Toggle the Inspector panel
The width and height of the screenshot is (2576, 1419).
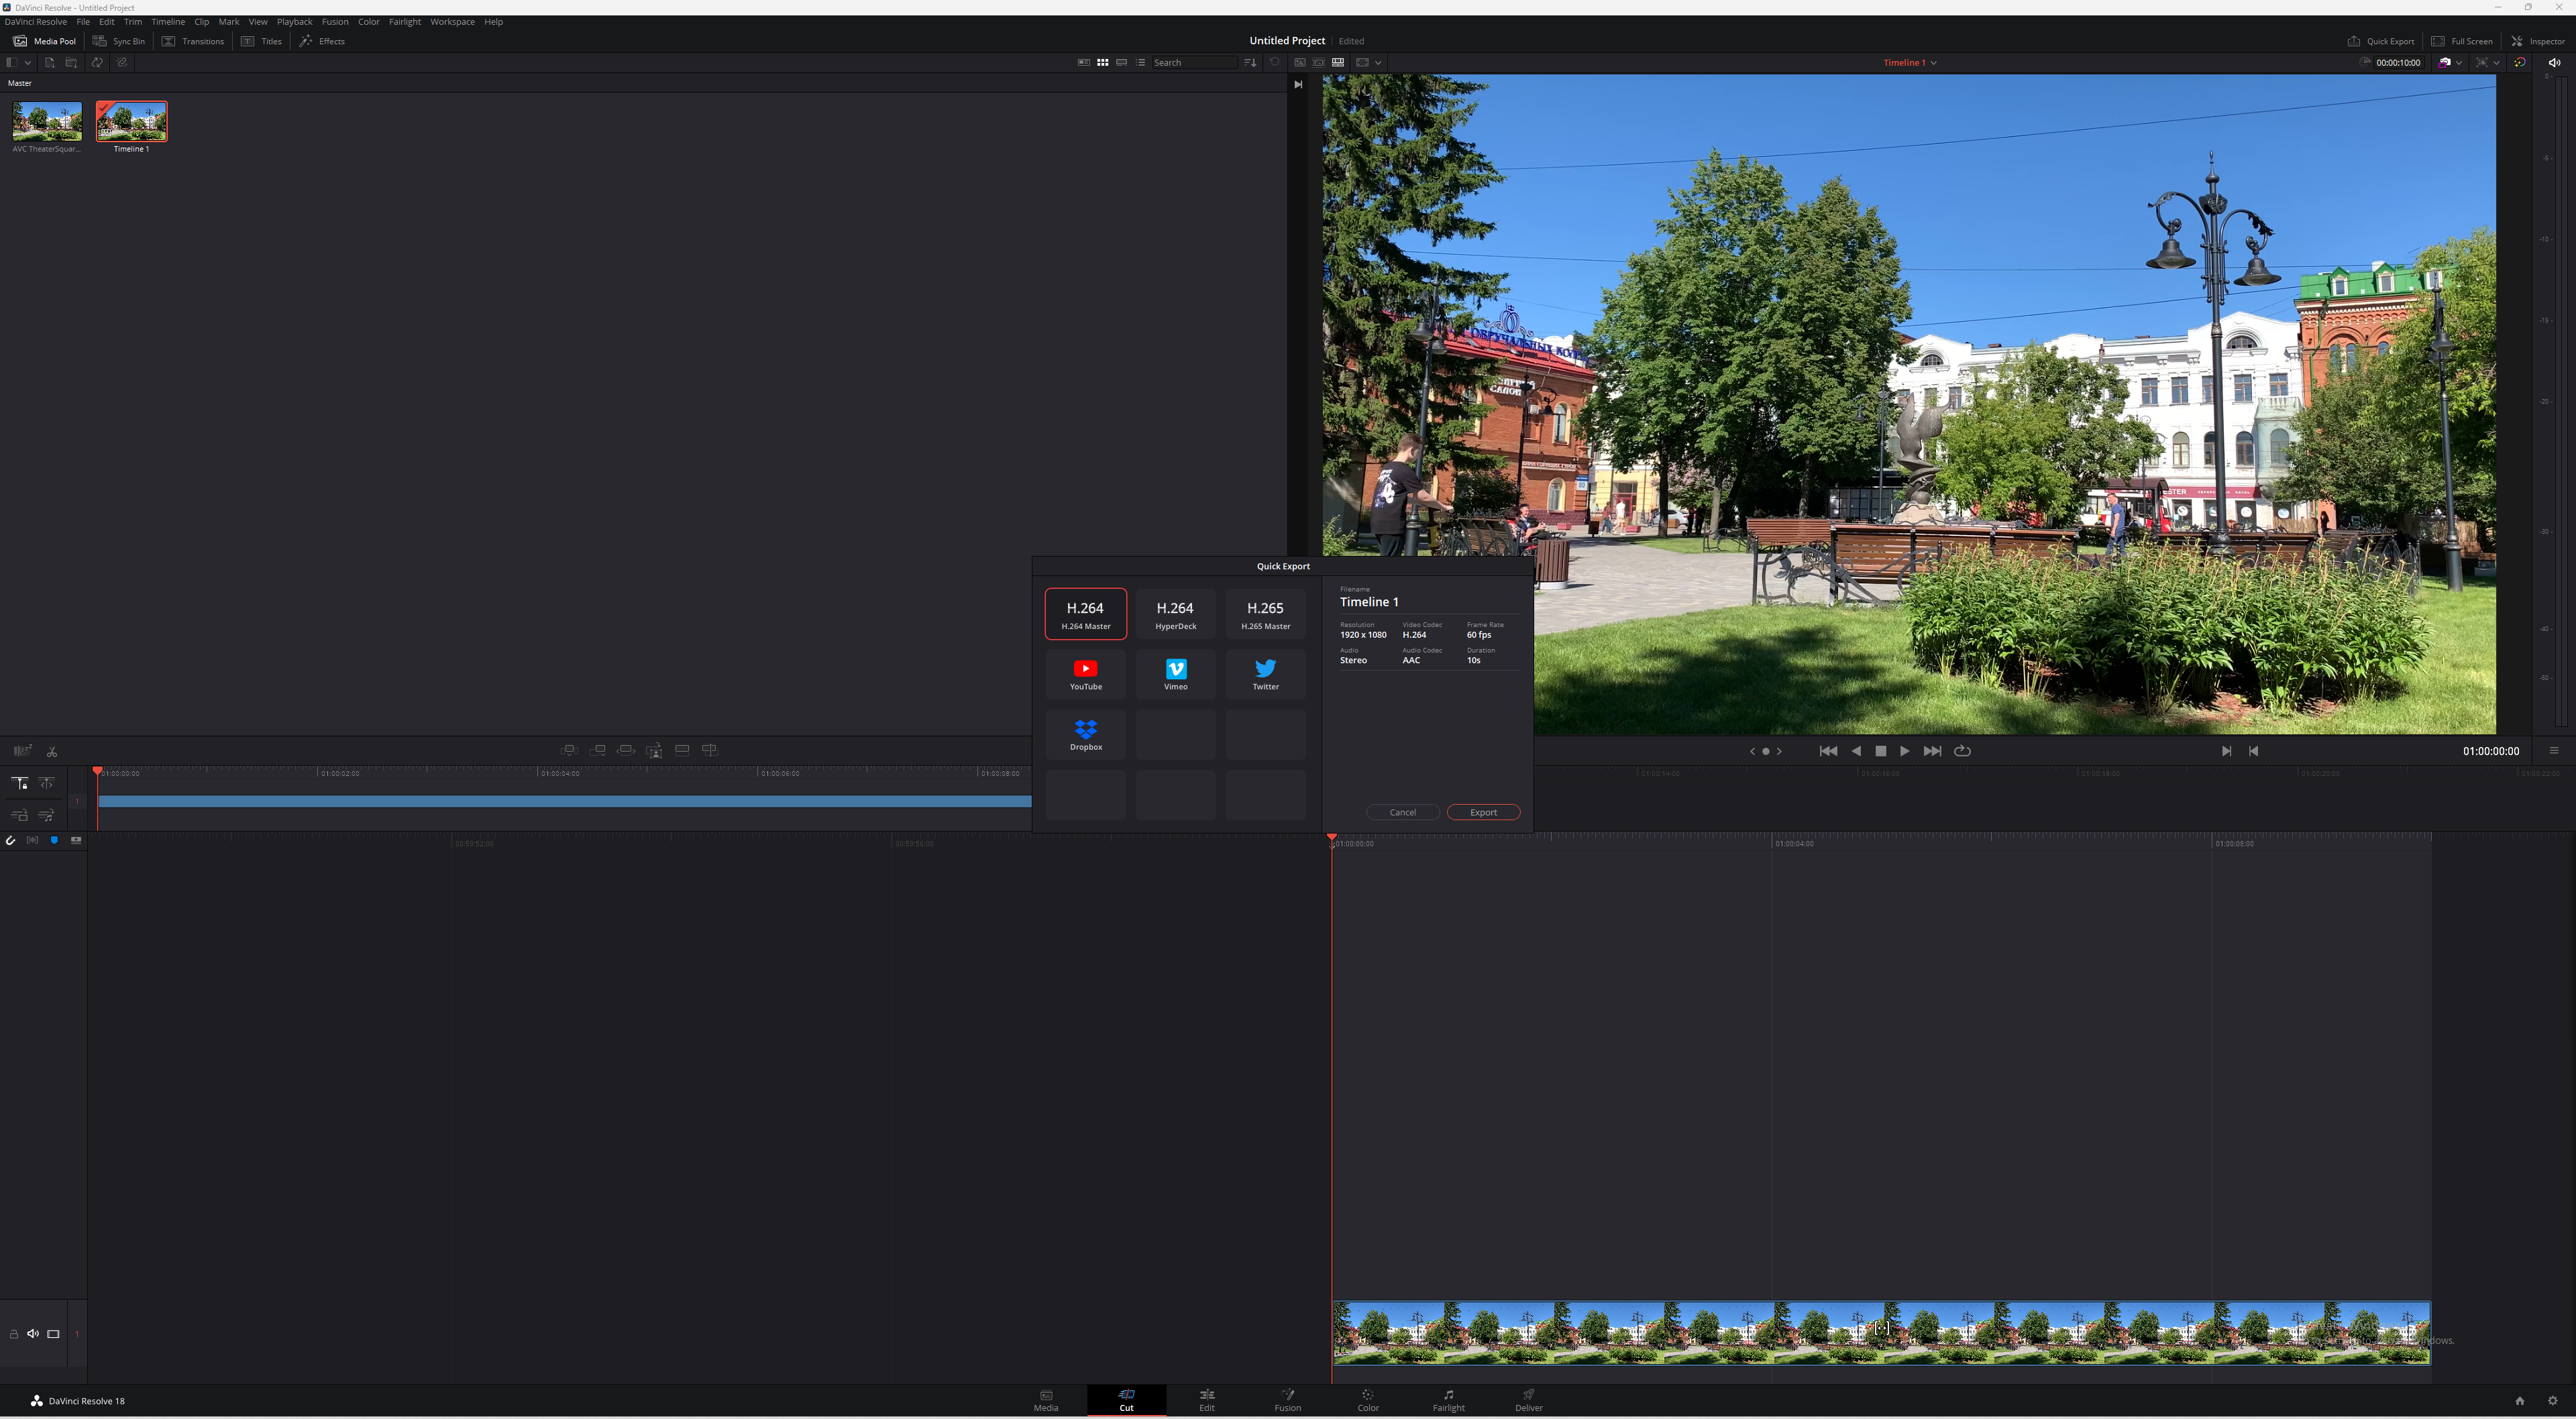tap(2538, 41)
